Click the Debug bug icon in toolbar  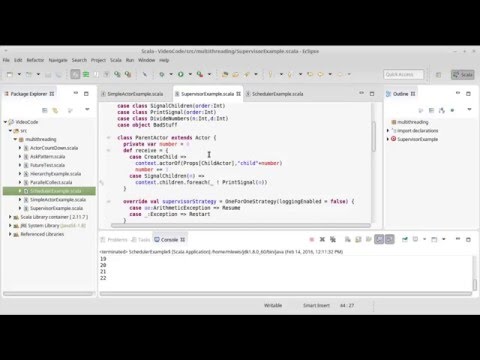click(162, 74)
